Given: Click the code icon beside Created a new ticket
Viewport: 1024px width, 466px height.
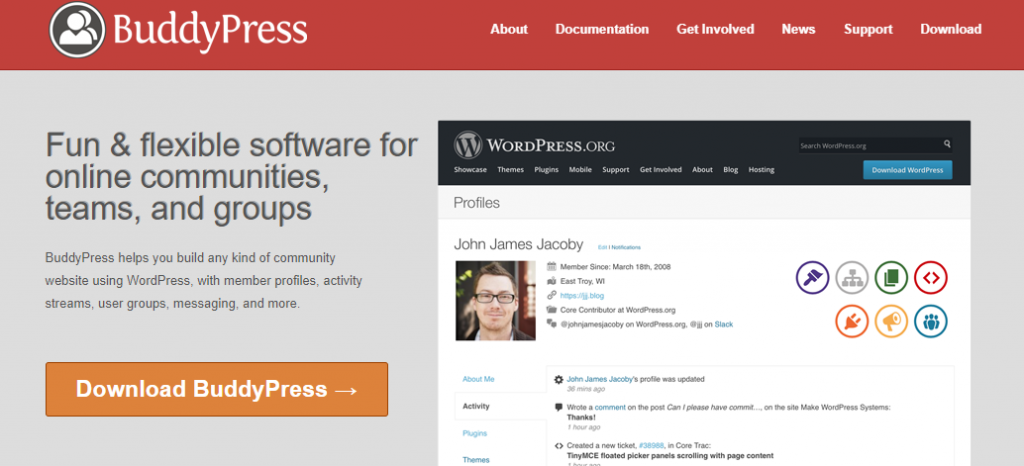Looking at the screenshot, I should (x=558, y=446).
